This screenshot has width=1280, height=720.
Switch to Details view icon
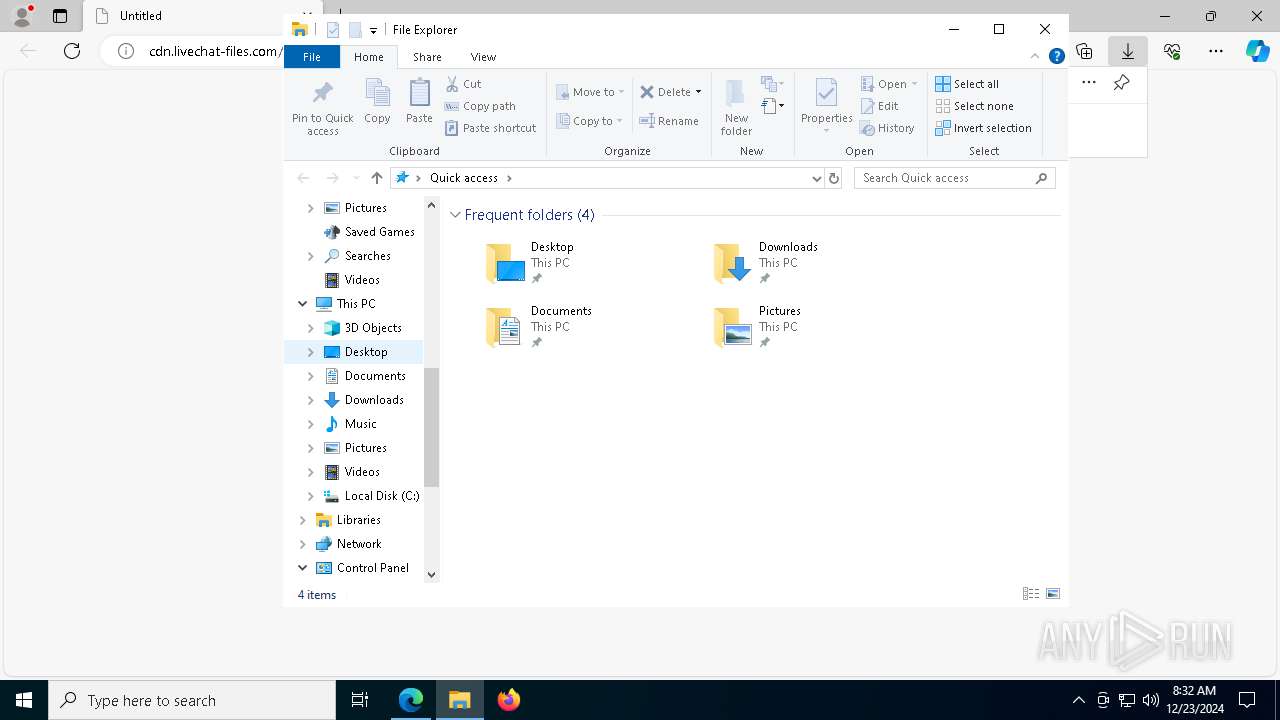tap(1031, 594)
